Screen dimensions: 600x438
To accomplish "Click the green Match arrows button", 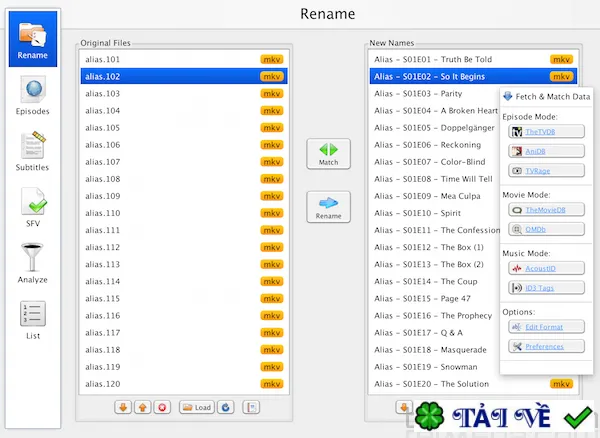I will (x=328, y=154).
